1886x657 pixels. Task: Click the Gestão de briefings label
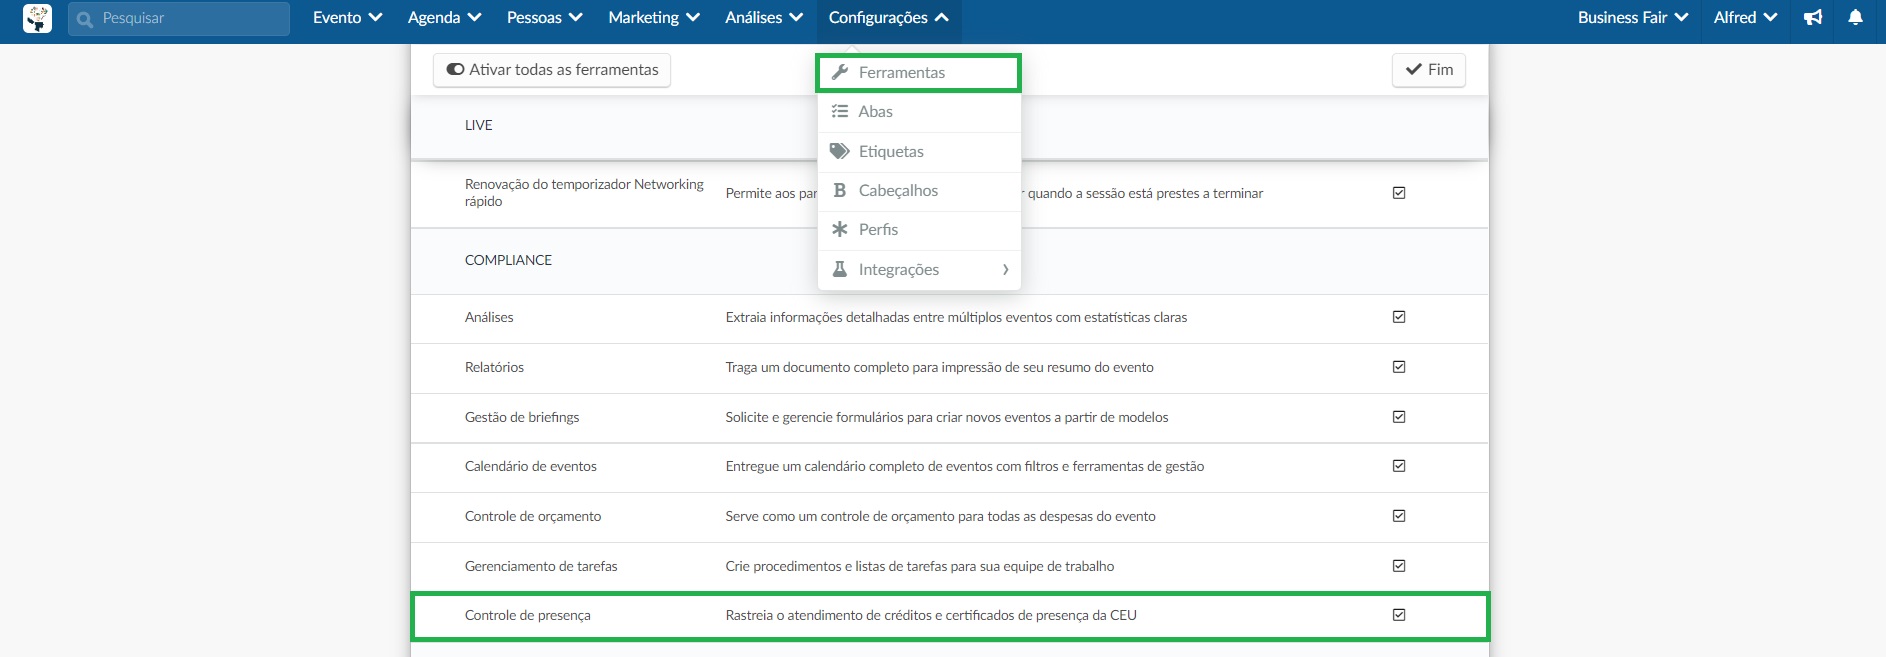click(522, 417)
